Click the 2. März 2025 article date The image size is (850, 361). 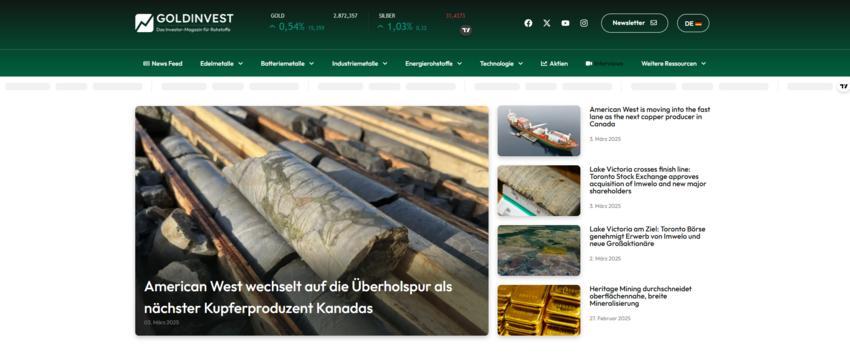coord(605,259)
